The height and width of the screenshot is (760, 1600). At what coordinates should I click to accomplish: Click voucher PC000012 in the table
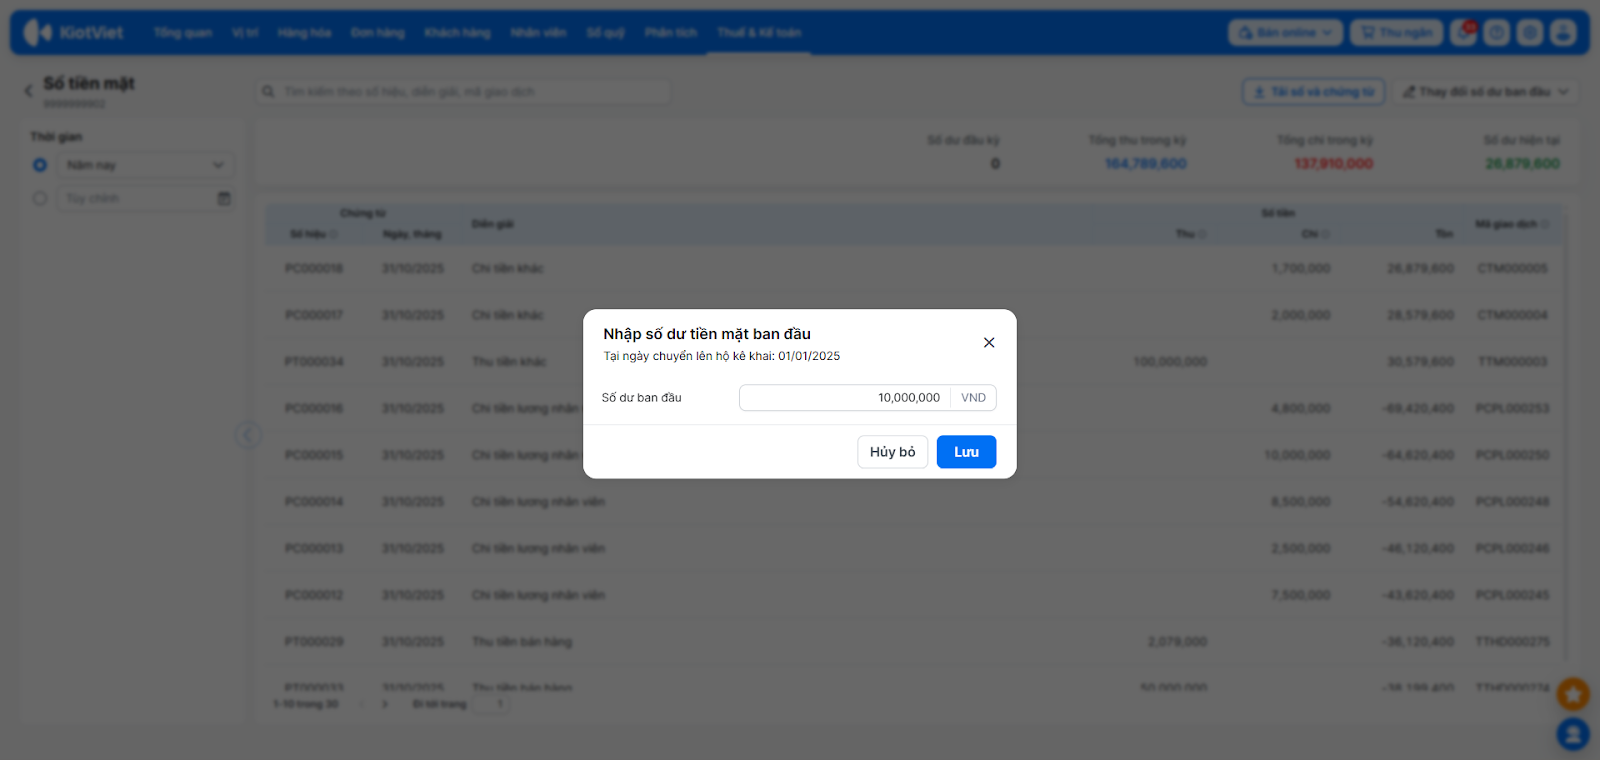point(314,595)
